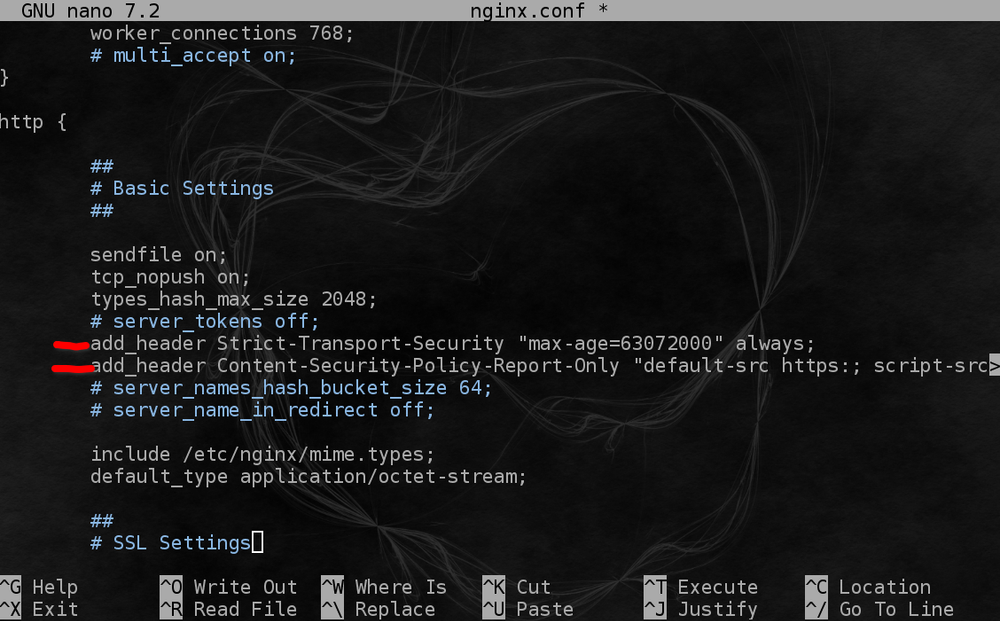Click the ^U Paste shortcut
The width and height of the screenshot is (1000, 621).
click(x=528, y=609)
